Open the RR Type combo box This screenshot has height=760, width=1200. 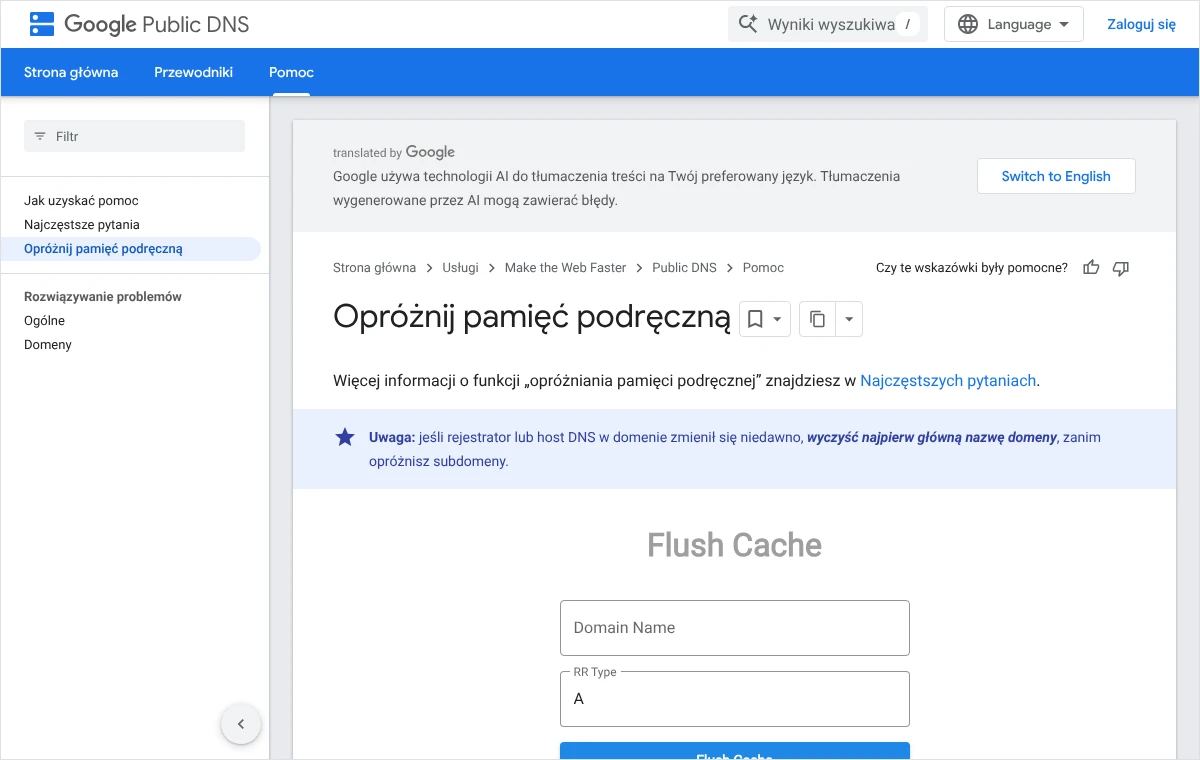[735, 699]
